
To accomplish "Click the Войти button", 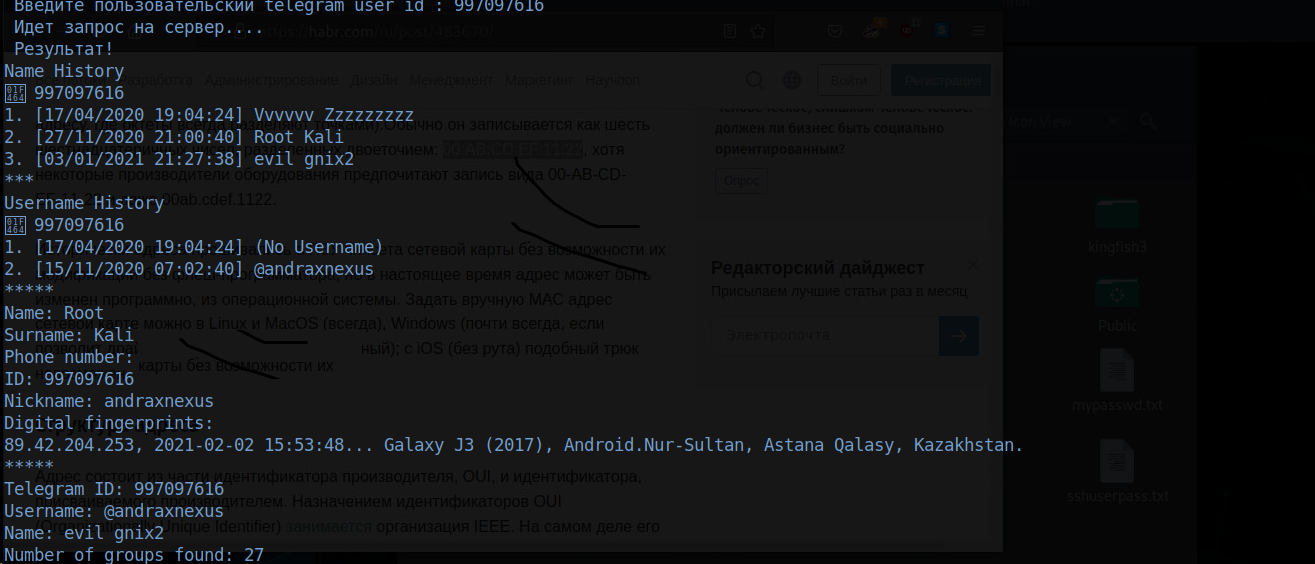I will [849, 80].
